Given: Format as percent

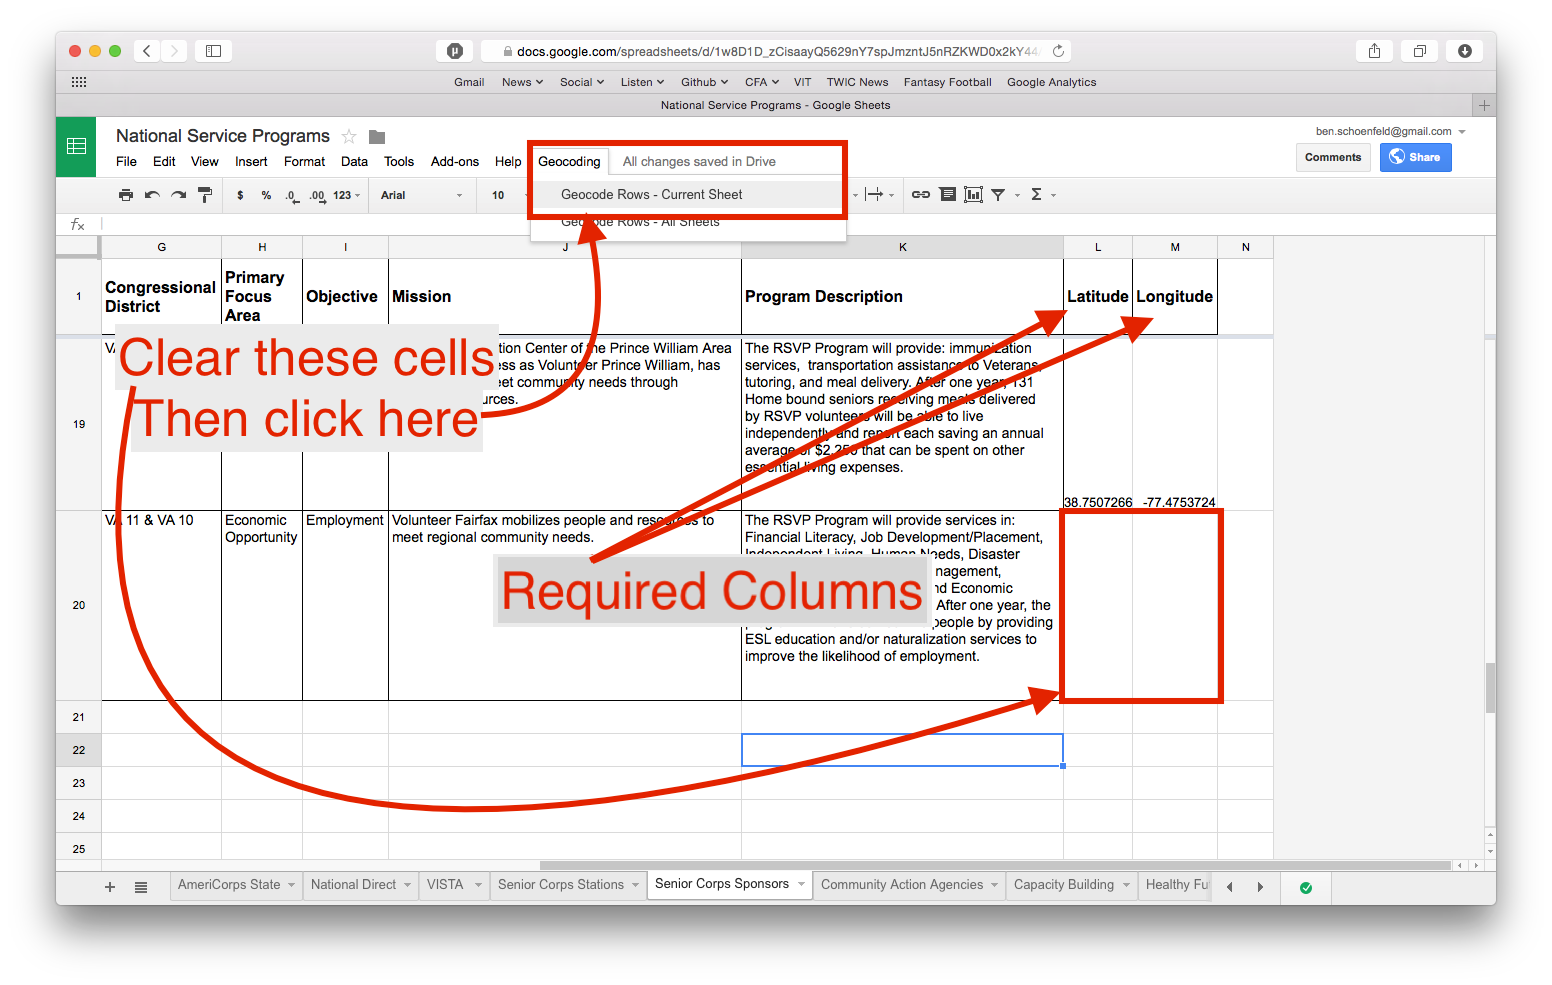Looking at the screenshot, I should [x=266, y=195].
